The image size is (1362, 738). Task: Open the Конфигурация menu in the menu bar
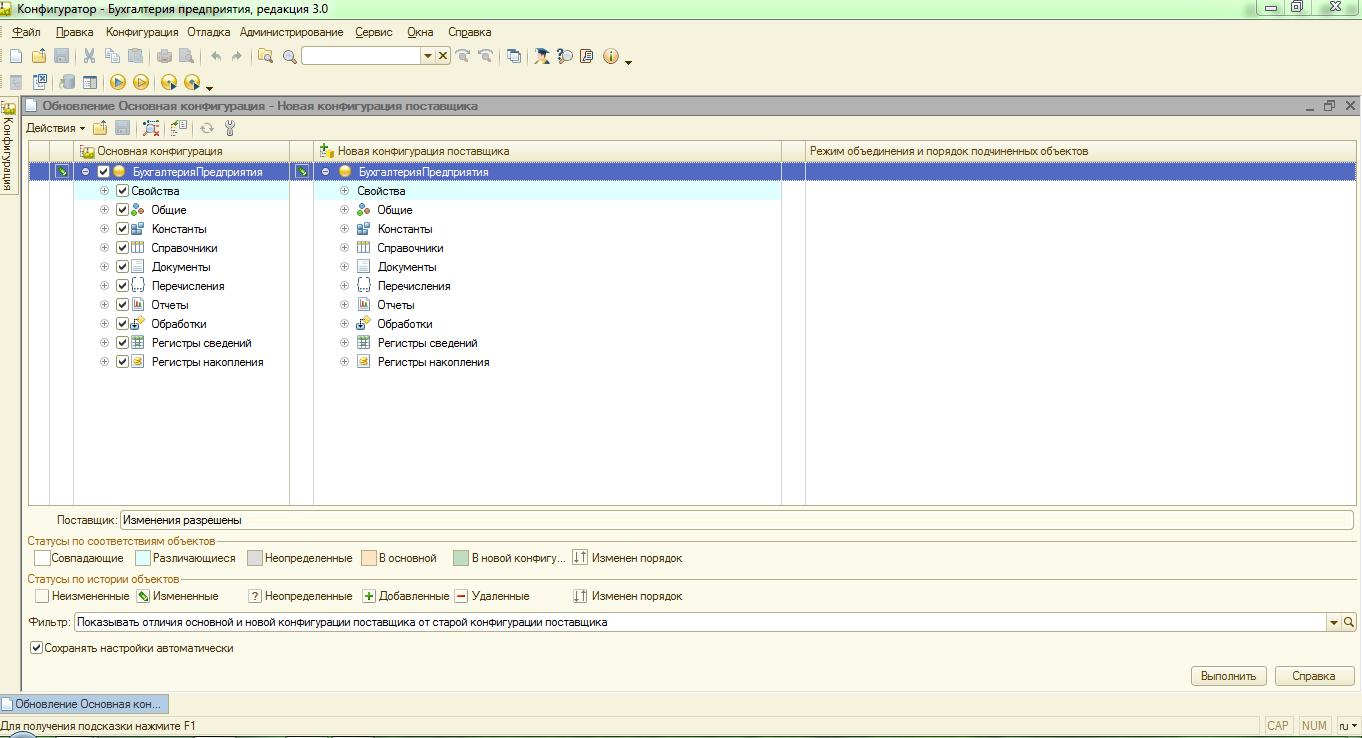coord(142,32)
